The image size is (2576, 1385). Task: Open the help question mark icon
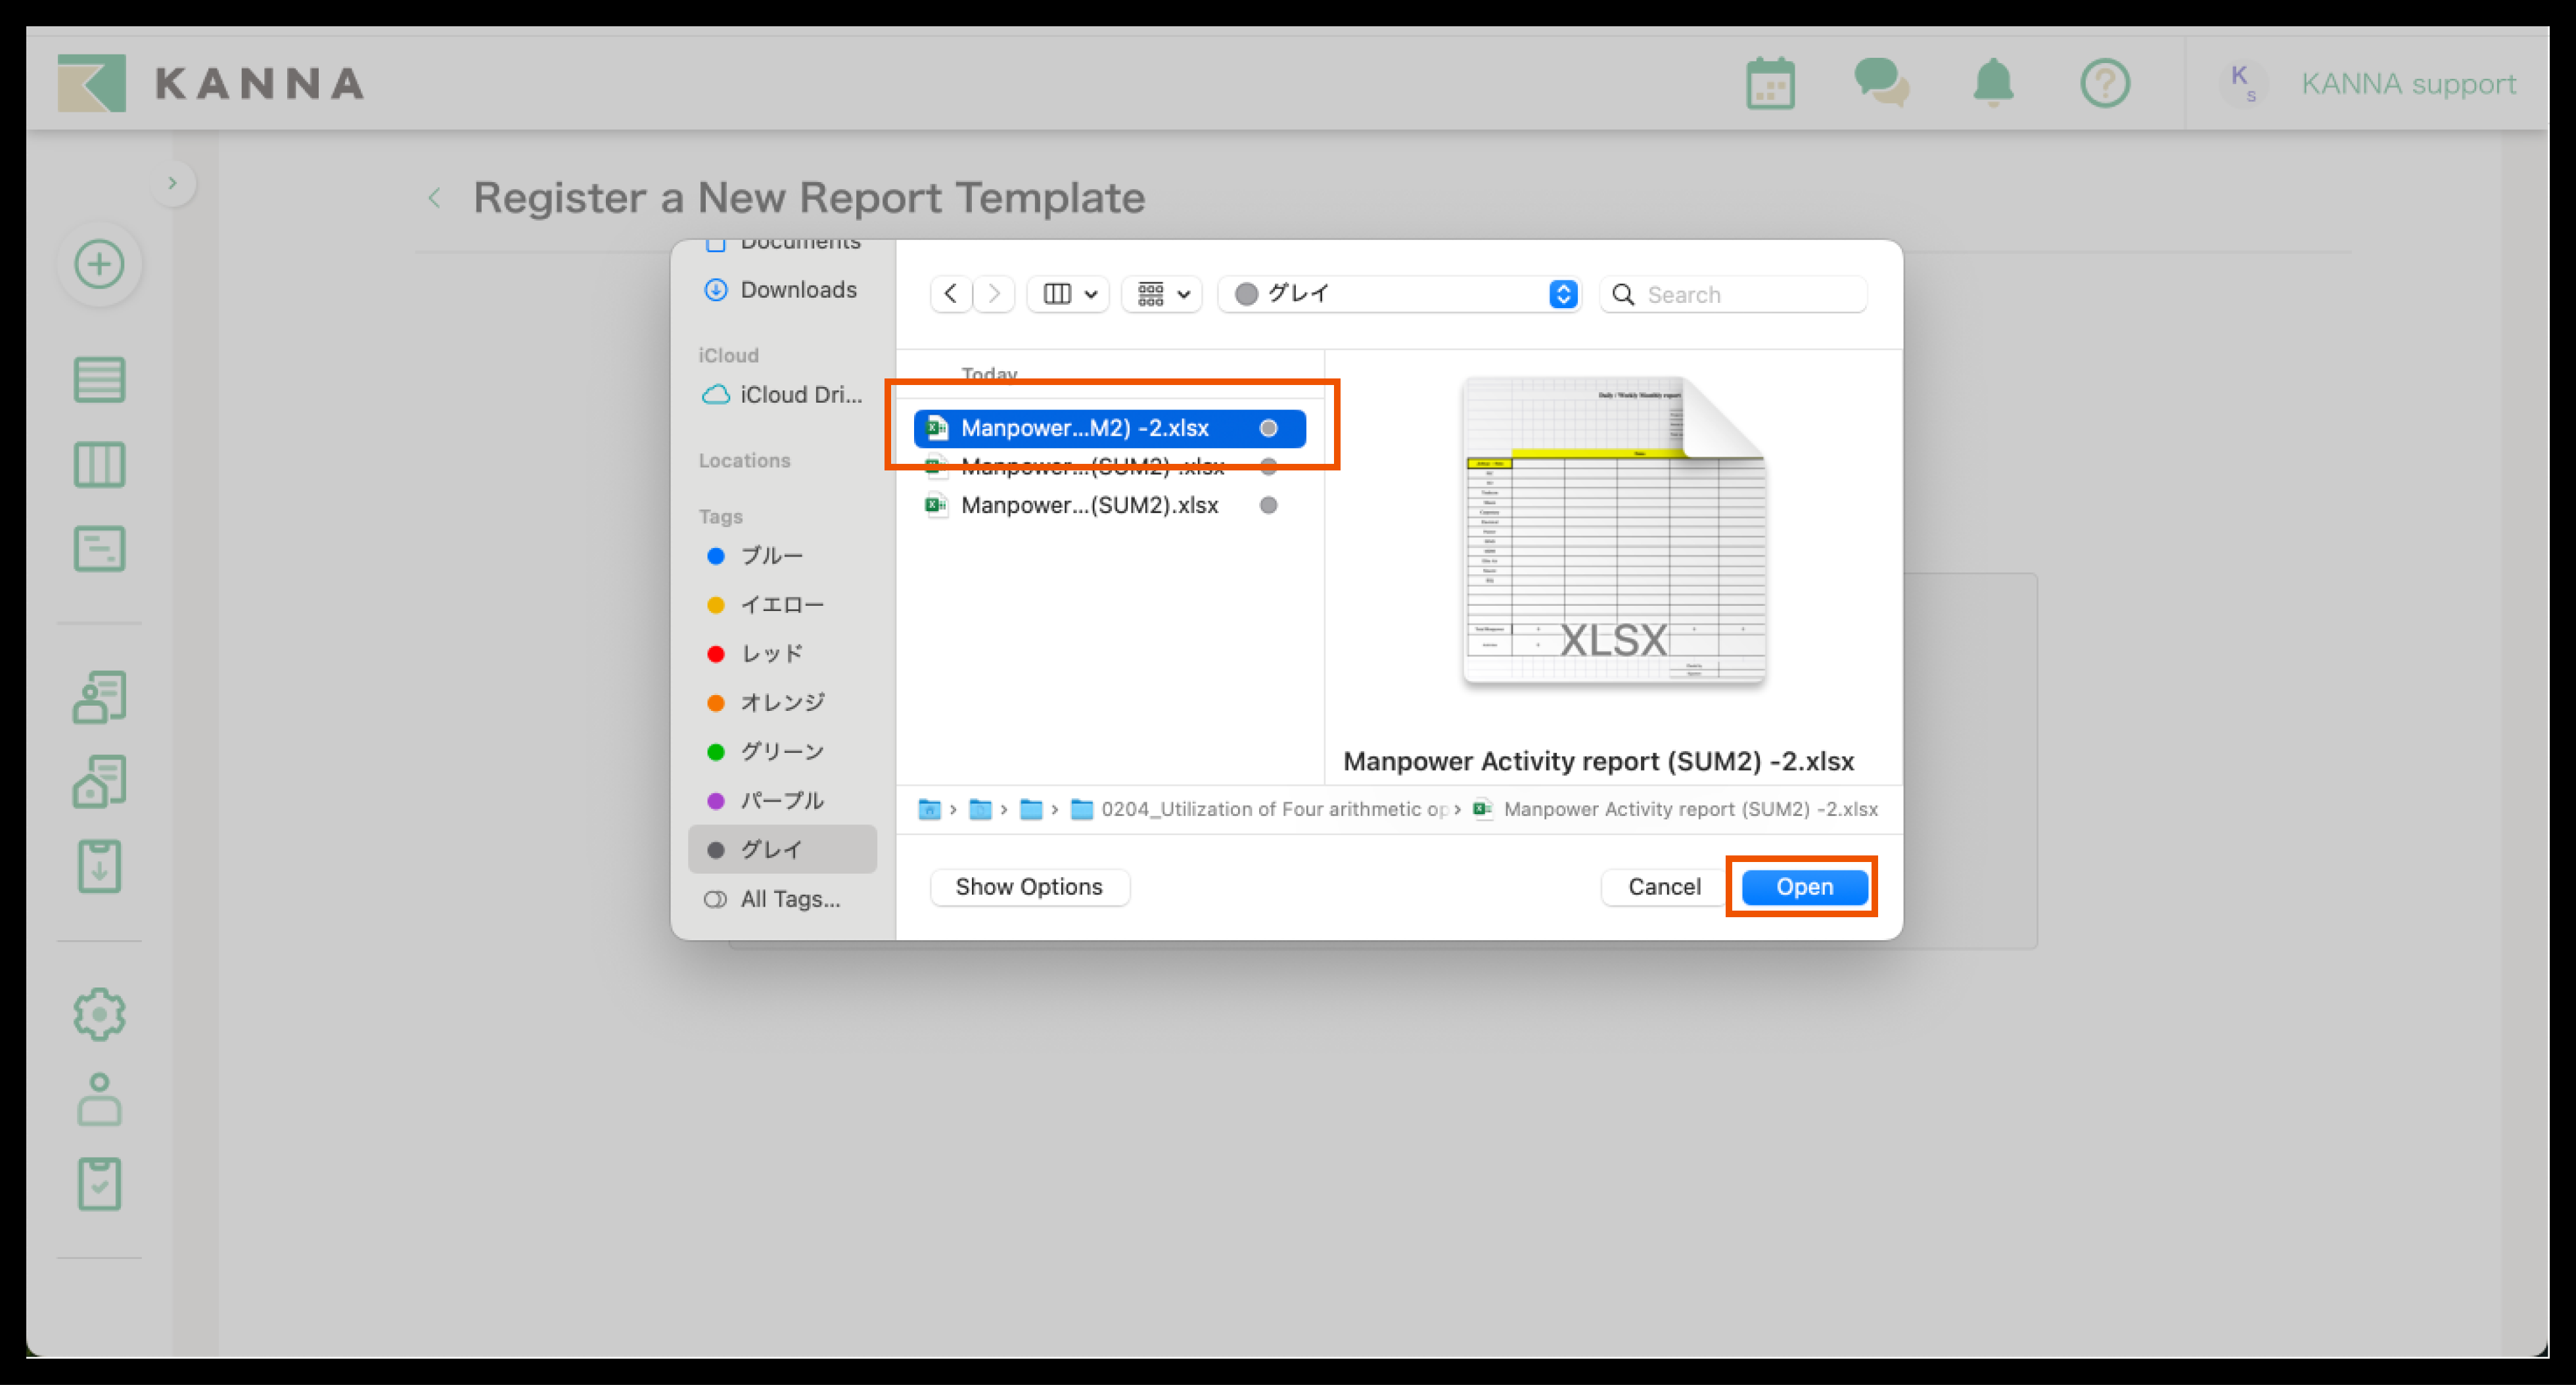pyautogui.click(x=2105, y=83)
